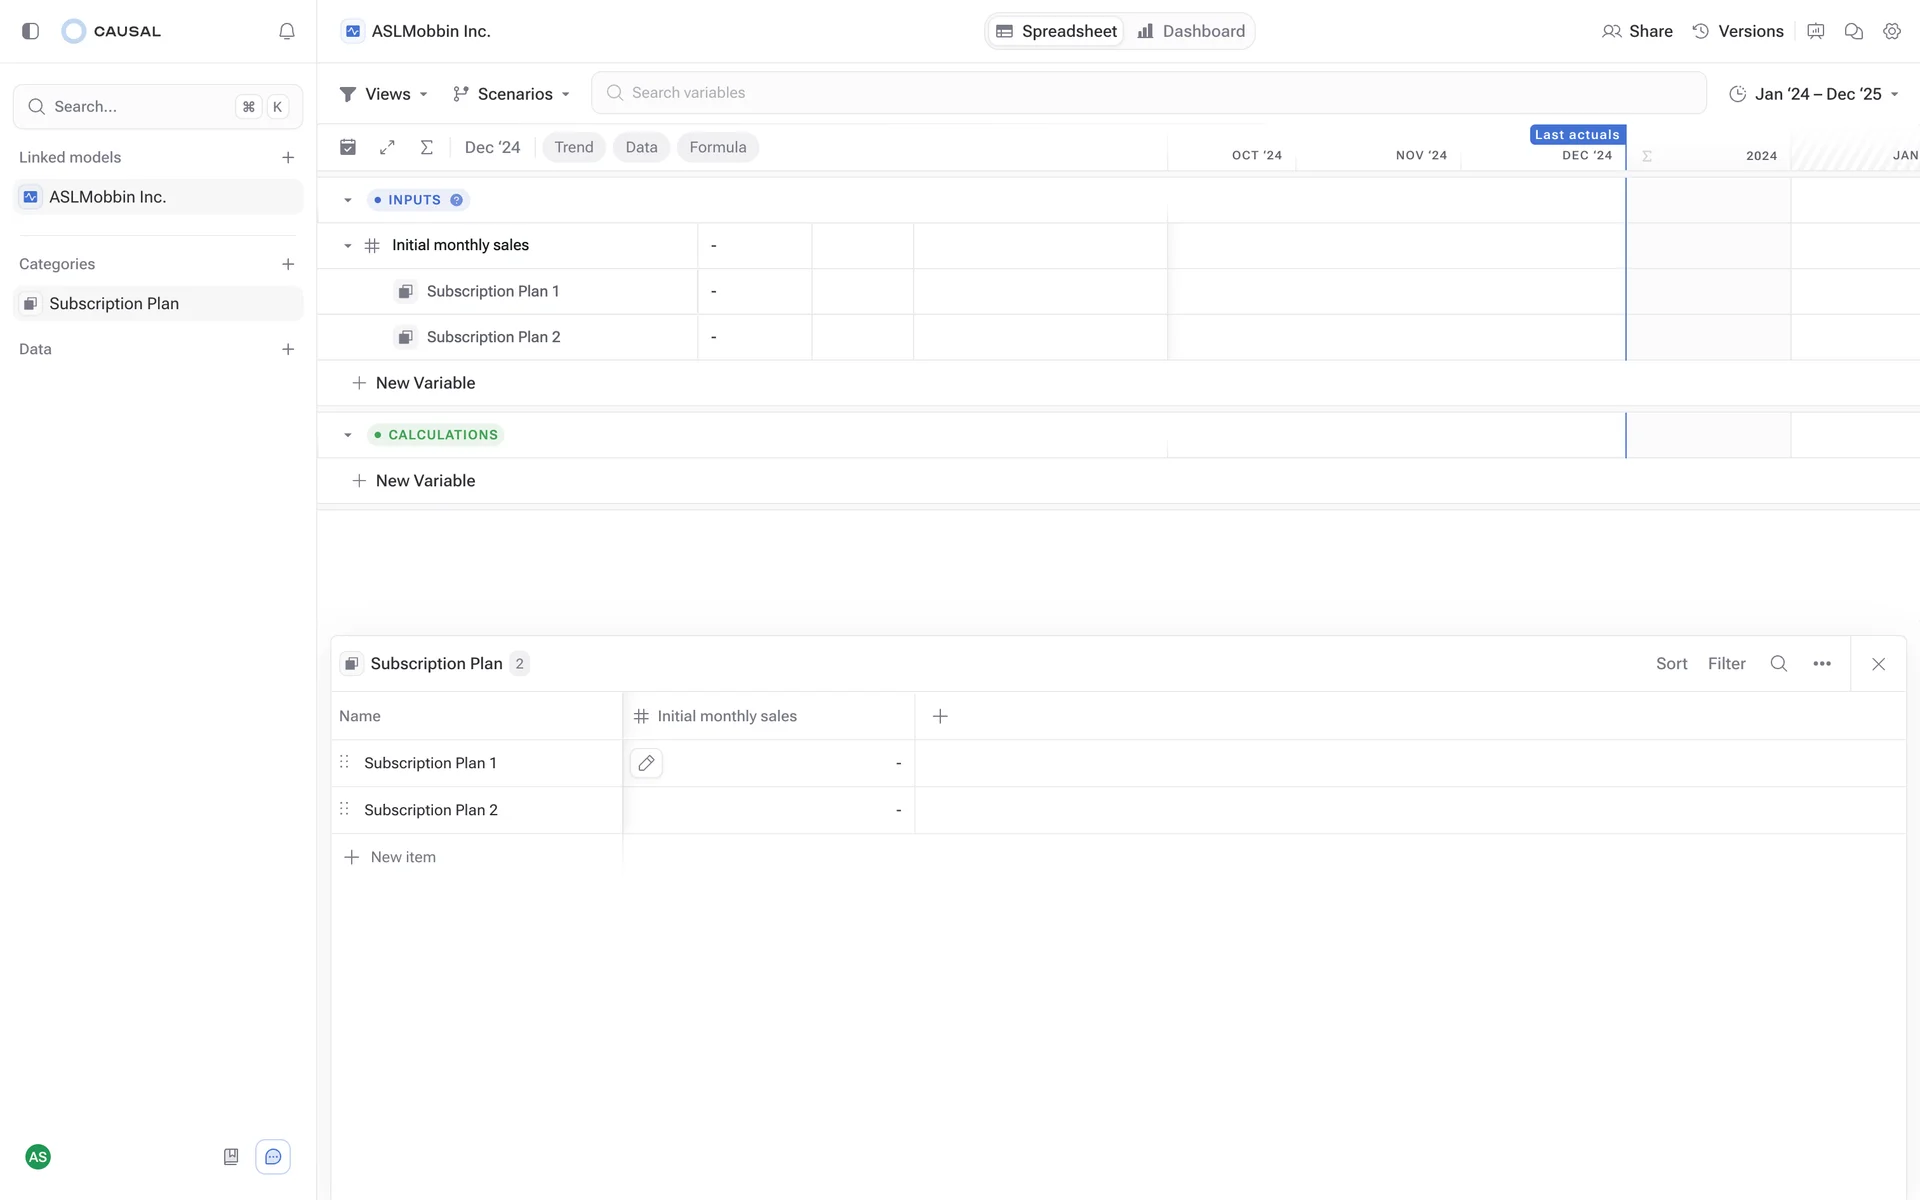1920x1200 pixels.
Task: Open the date range Jan '24 – Dec '25 dropdown
Action: 1814,94
